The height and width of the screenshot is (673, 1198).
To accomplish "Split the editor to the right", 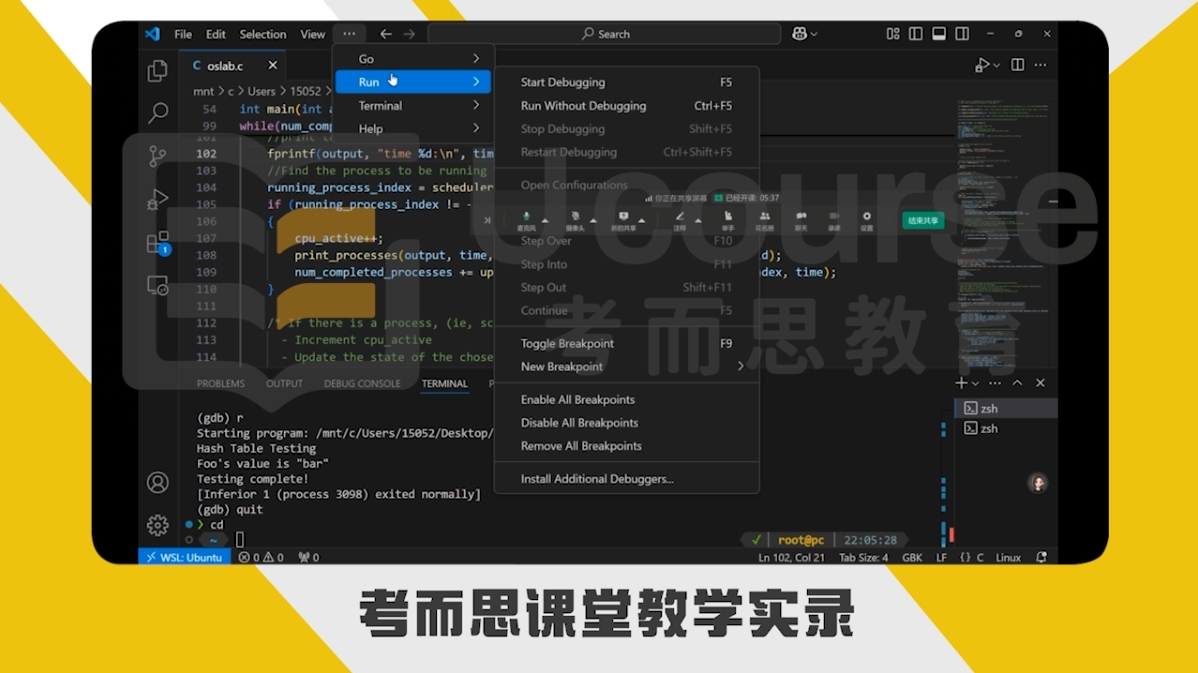I will (1018, 65).
